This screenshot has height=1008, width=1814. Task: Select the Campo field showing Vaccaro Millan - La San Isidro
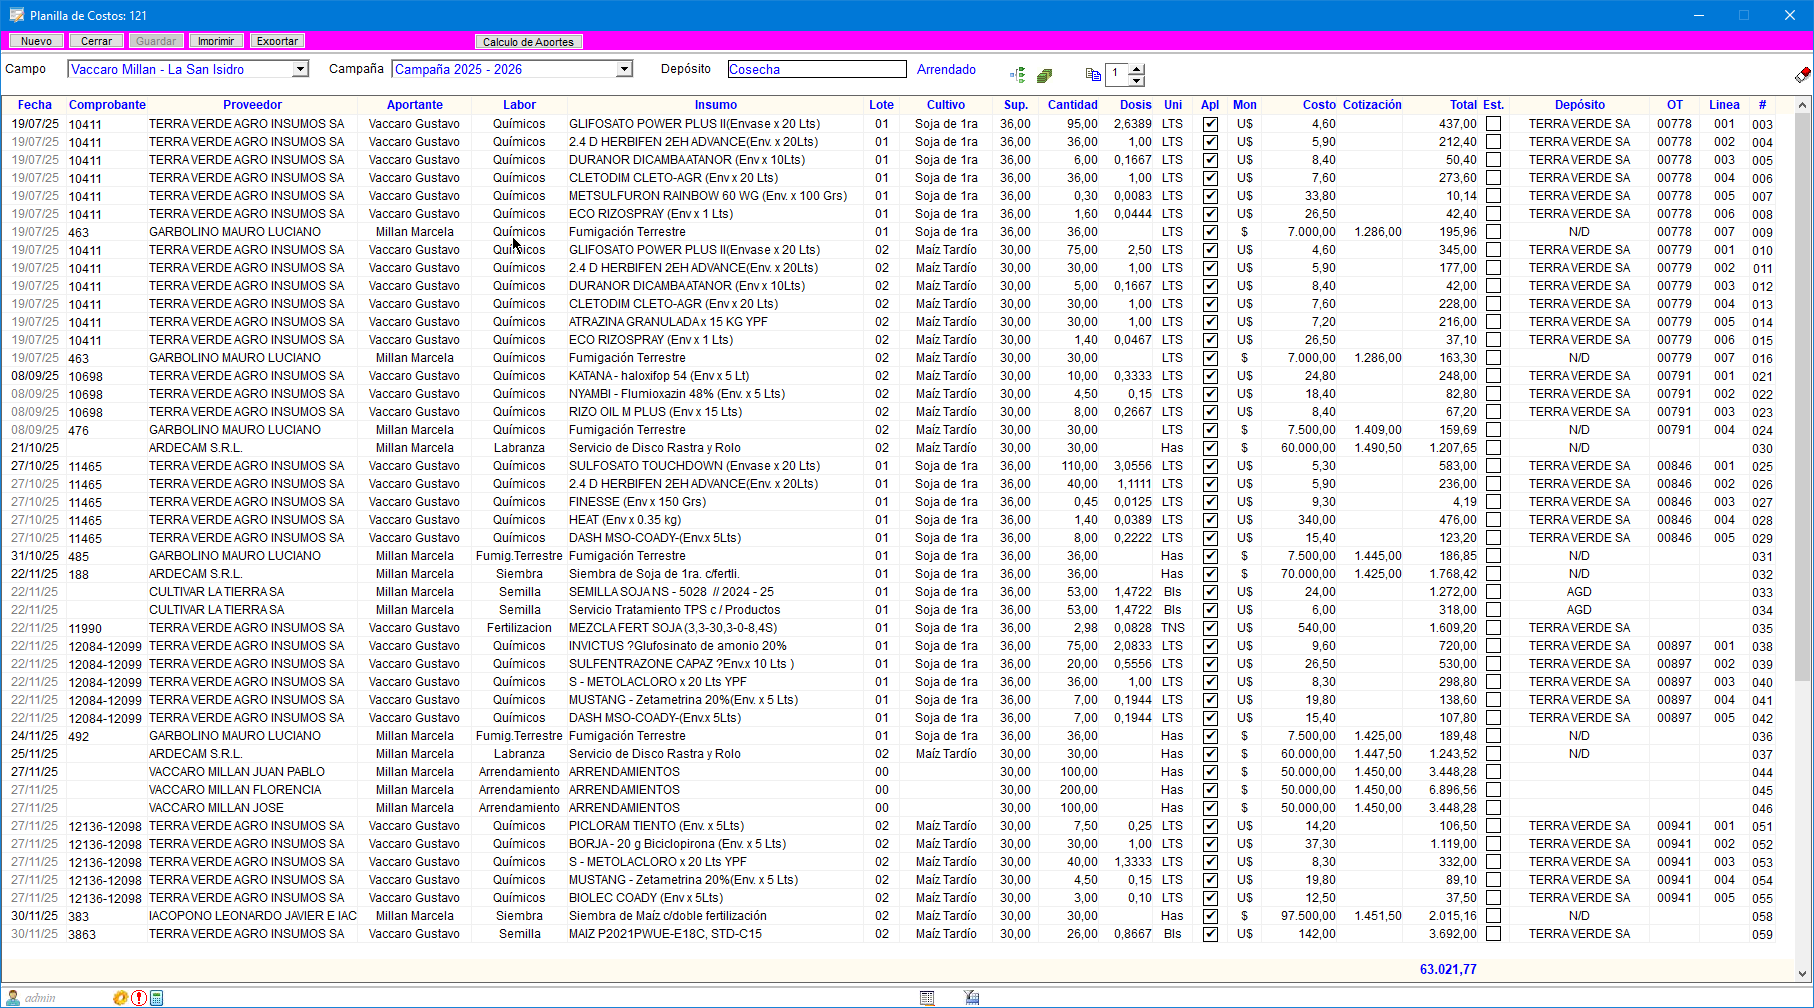(x=188, y=69)
